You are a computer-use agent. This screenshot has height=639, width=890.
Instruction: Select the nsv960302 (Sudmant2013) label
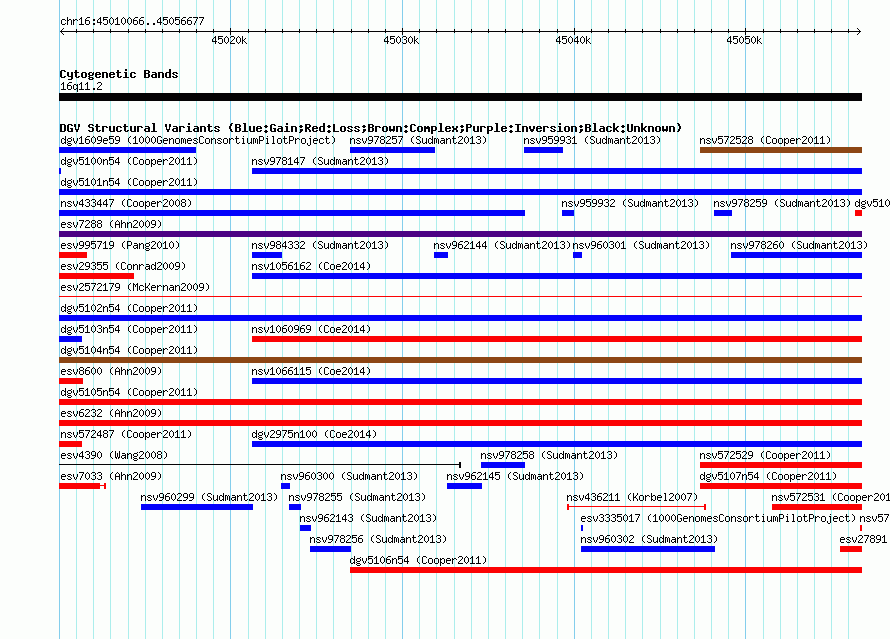[649, 539]
